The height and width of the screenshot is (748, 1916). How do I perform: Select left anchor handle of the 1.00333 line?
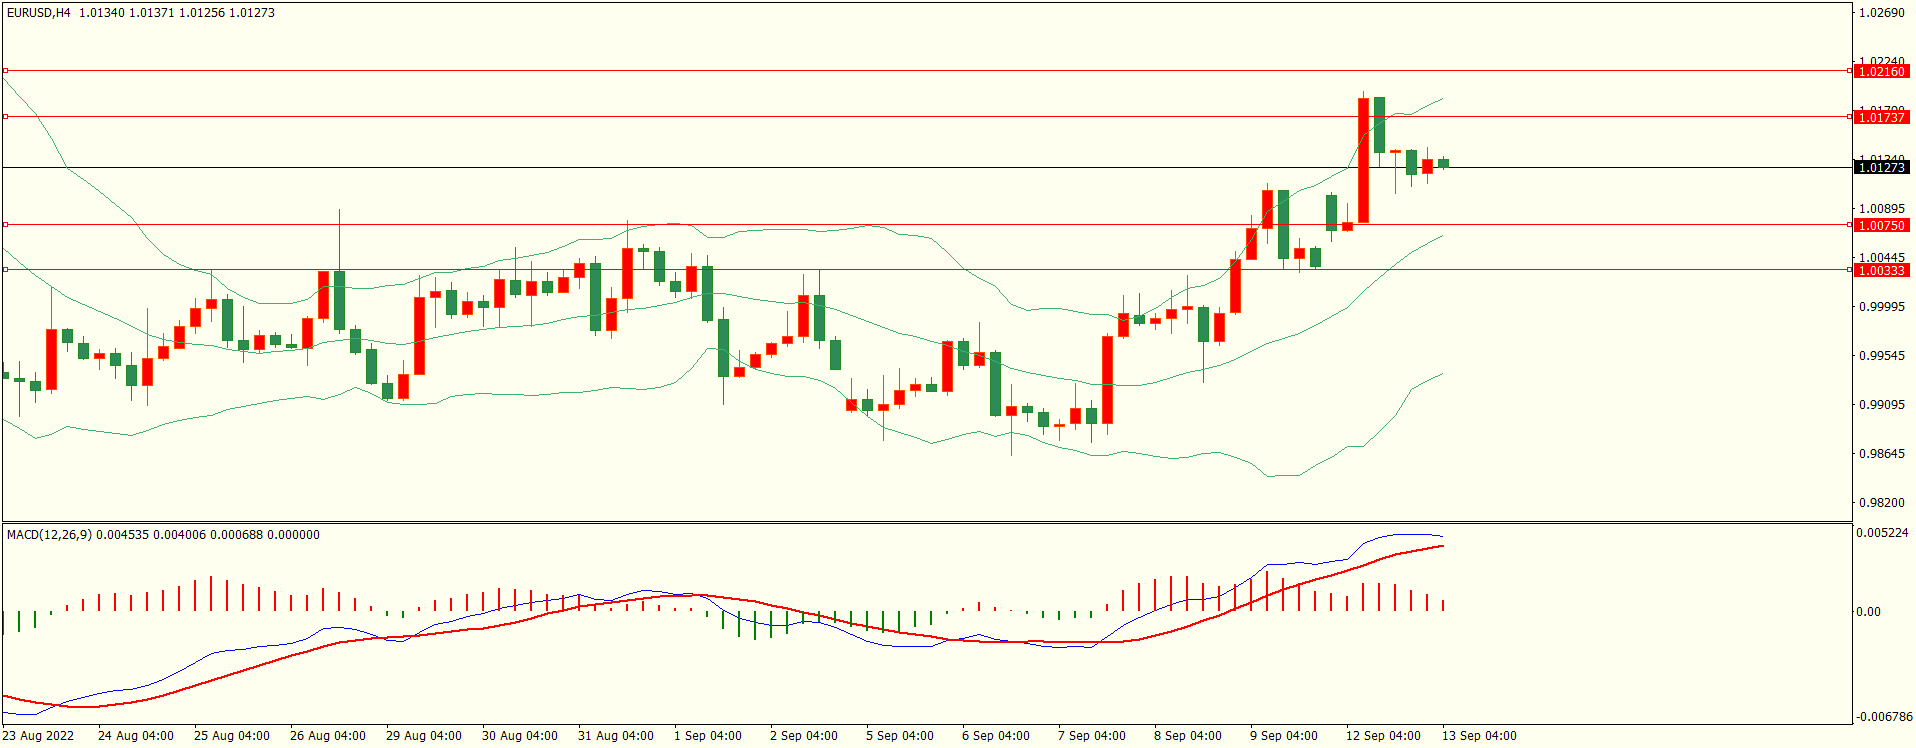(5, 270)
